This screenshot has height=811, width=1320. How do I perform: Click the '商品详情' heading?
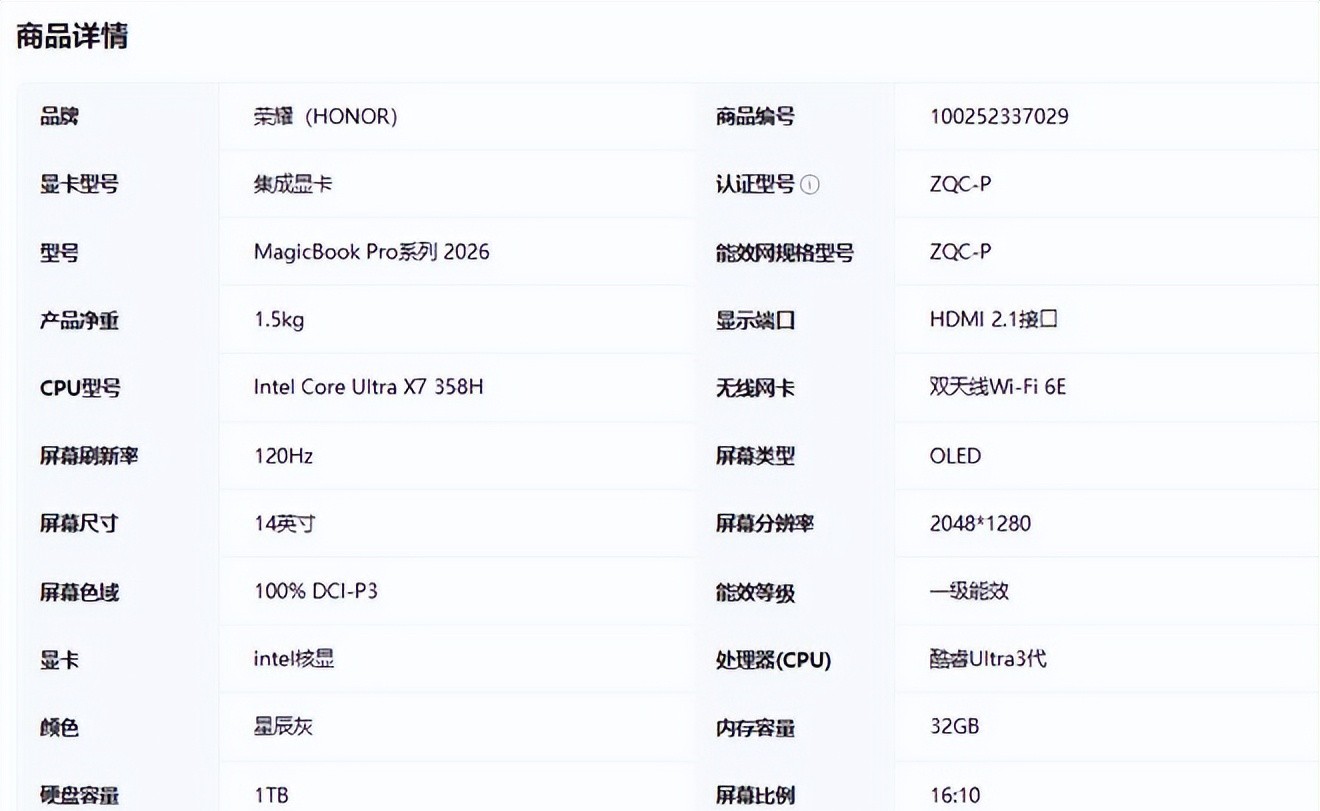(72, 37)
